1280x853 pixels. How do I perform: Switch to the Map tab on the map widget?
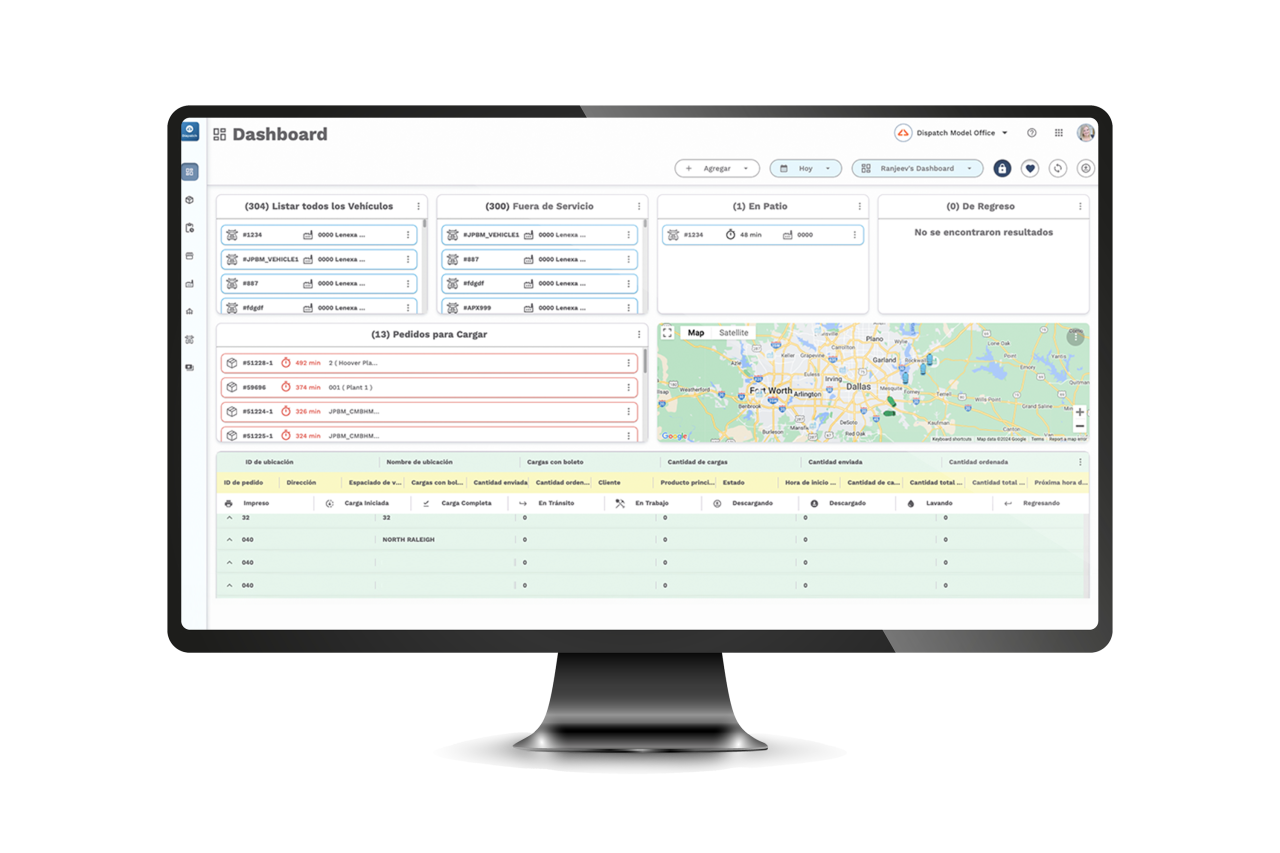pyautogui.click(x=696, y=332)
